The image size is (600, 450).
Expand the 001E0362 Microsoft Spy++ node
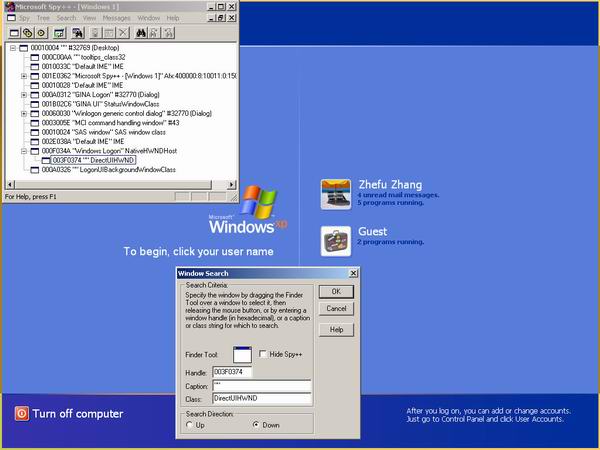point(24,76)
